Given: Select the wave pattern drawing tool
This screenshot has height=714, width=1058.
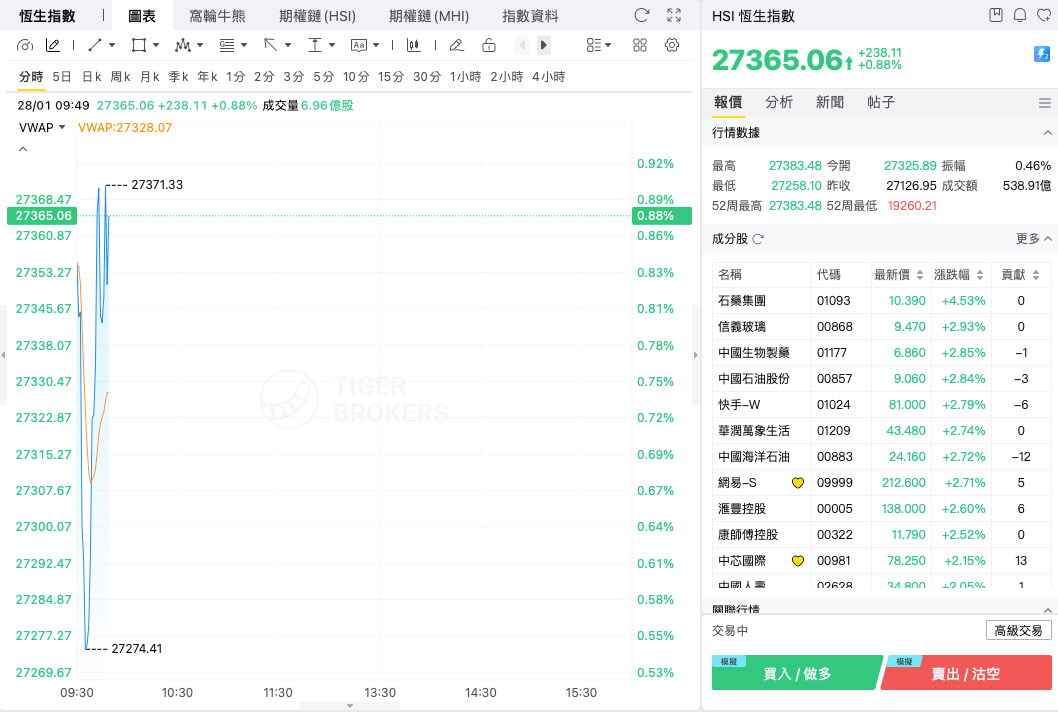Looking at the screenshot, I should pyautogui.click(x=182, y=45).
